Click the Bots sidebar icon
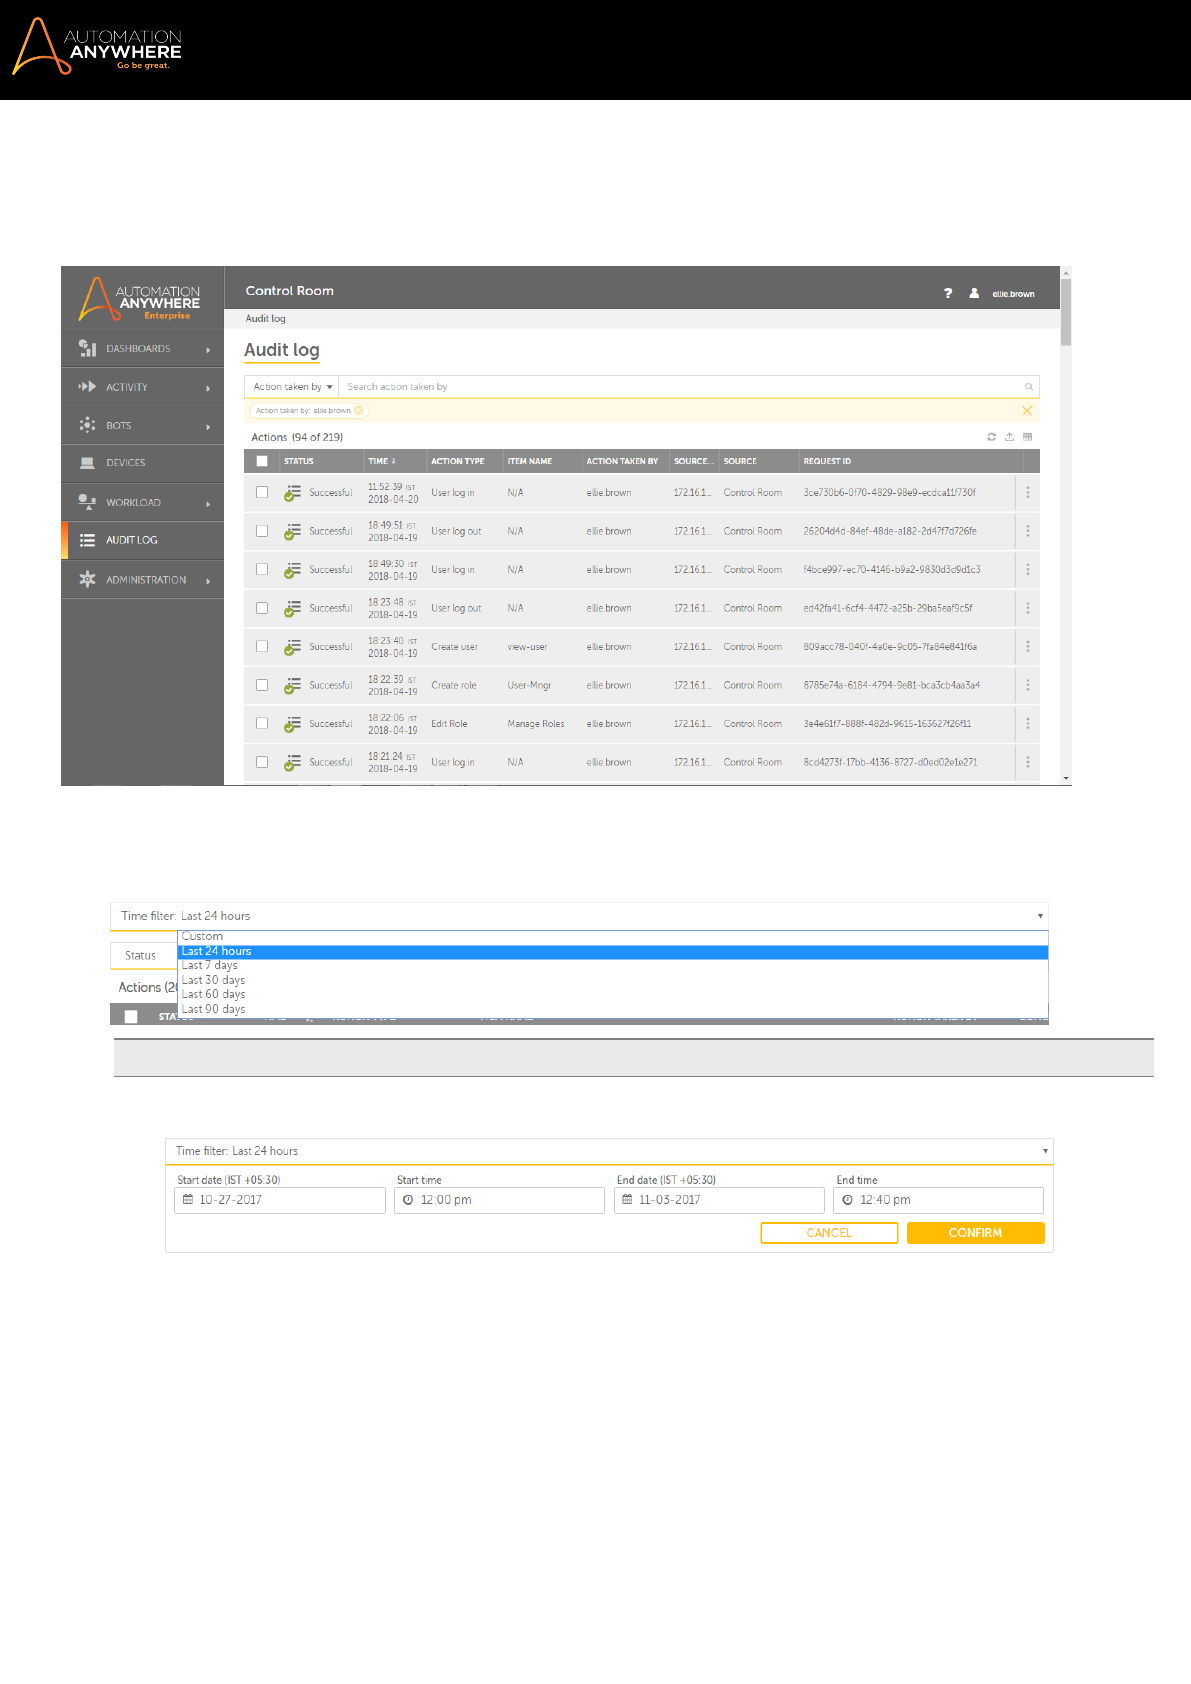 point(87,425)
